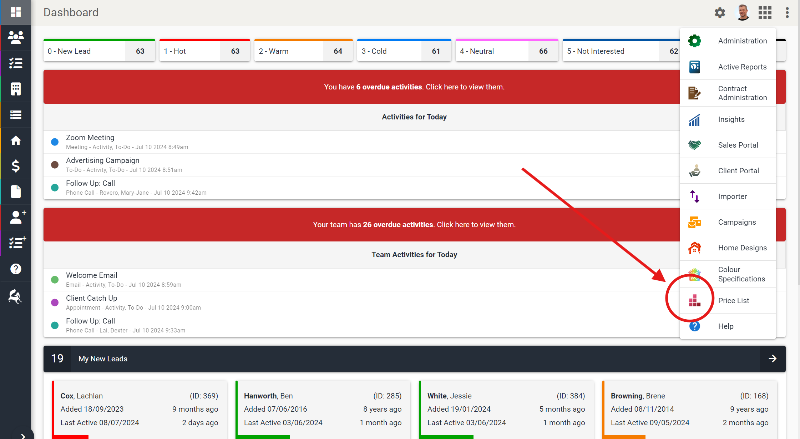Select Insights in apps menu
The image size is (800, 439).
728,119
